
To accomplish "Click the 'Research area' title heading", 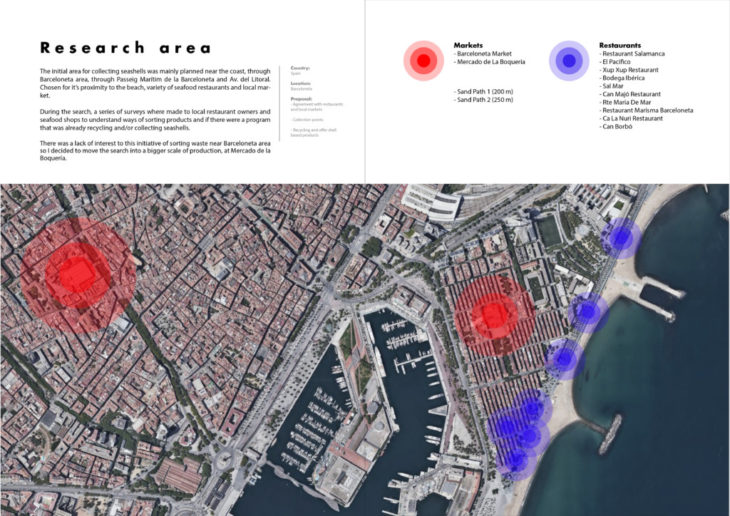I will 125,48.
